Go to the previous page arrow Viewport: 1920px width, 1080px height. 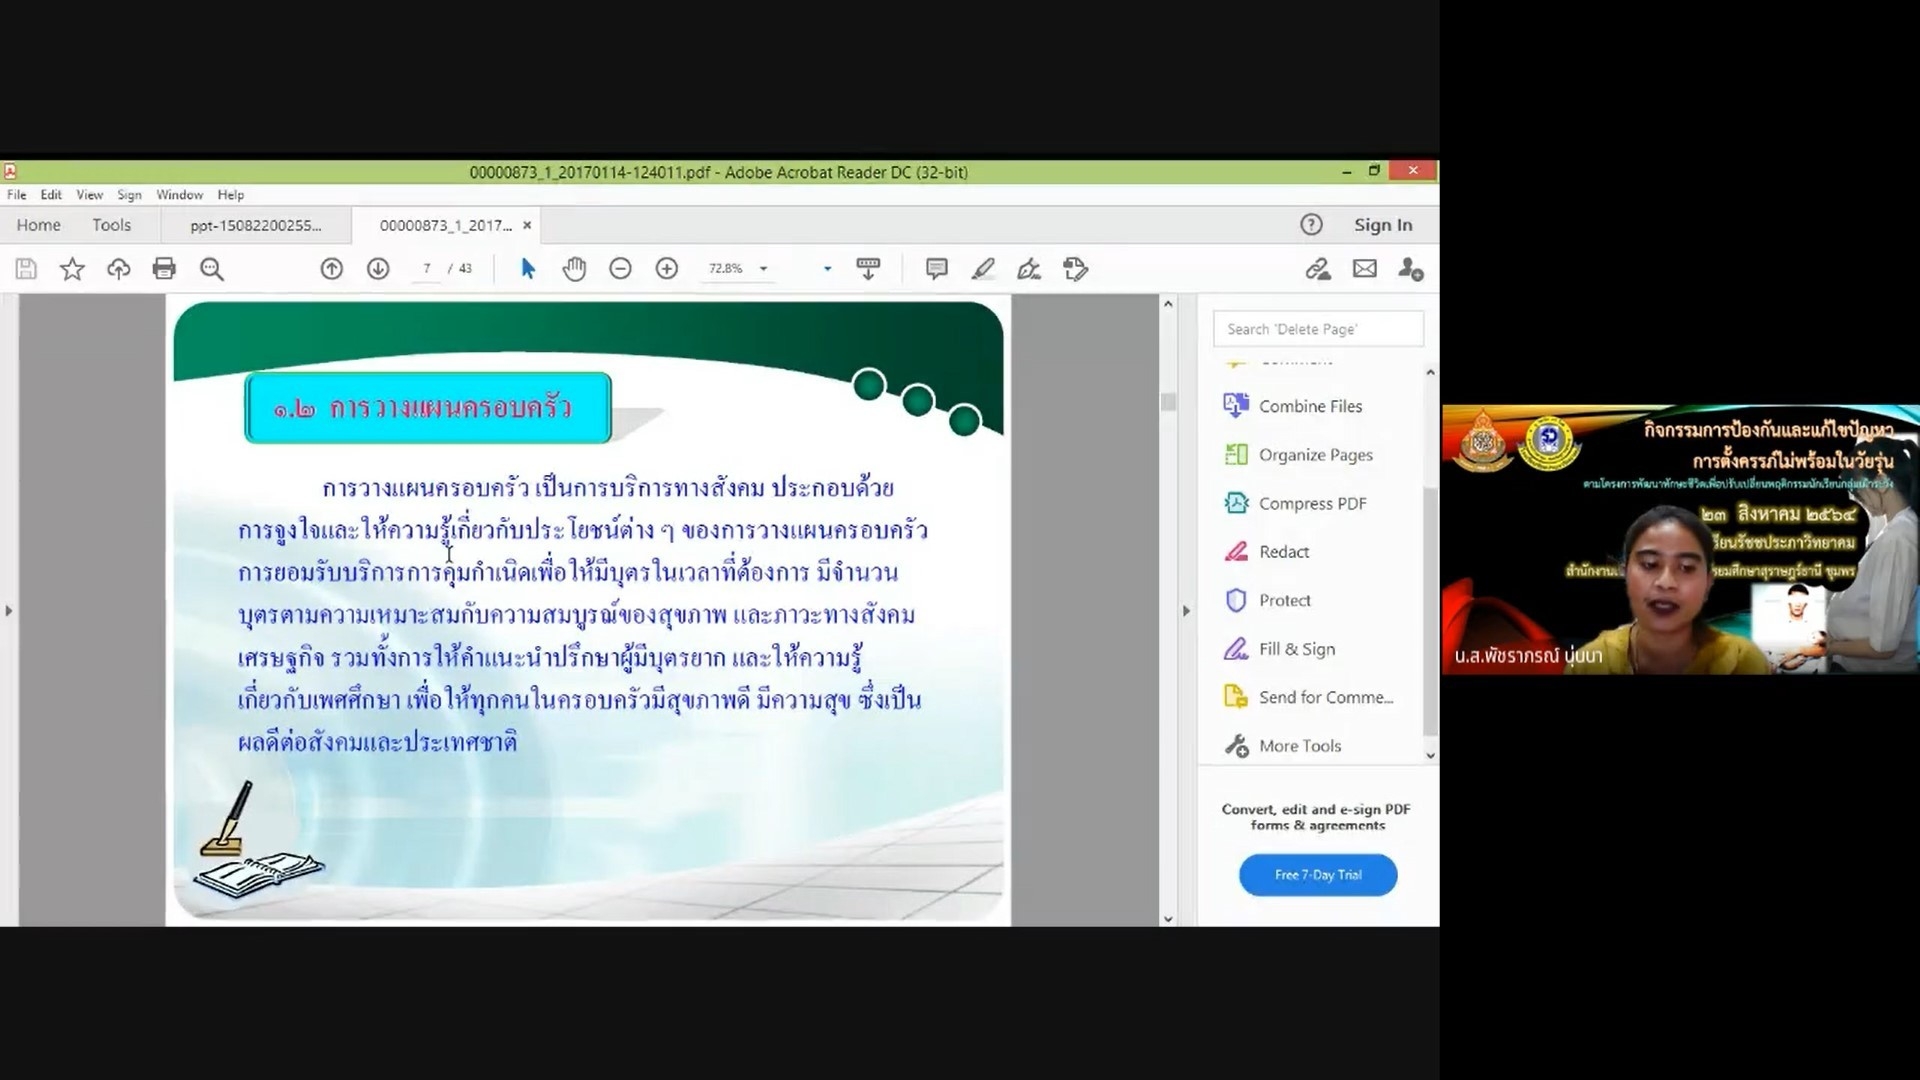332,269
